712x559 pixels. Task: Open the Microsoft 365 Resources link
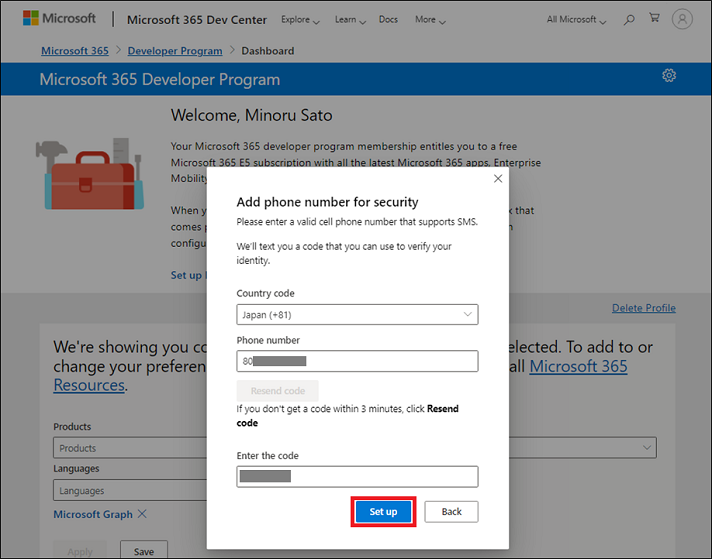(578, 366)
